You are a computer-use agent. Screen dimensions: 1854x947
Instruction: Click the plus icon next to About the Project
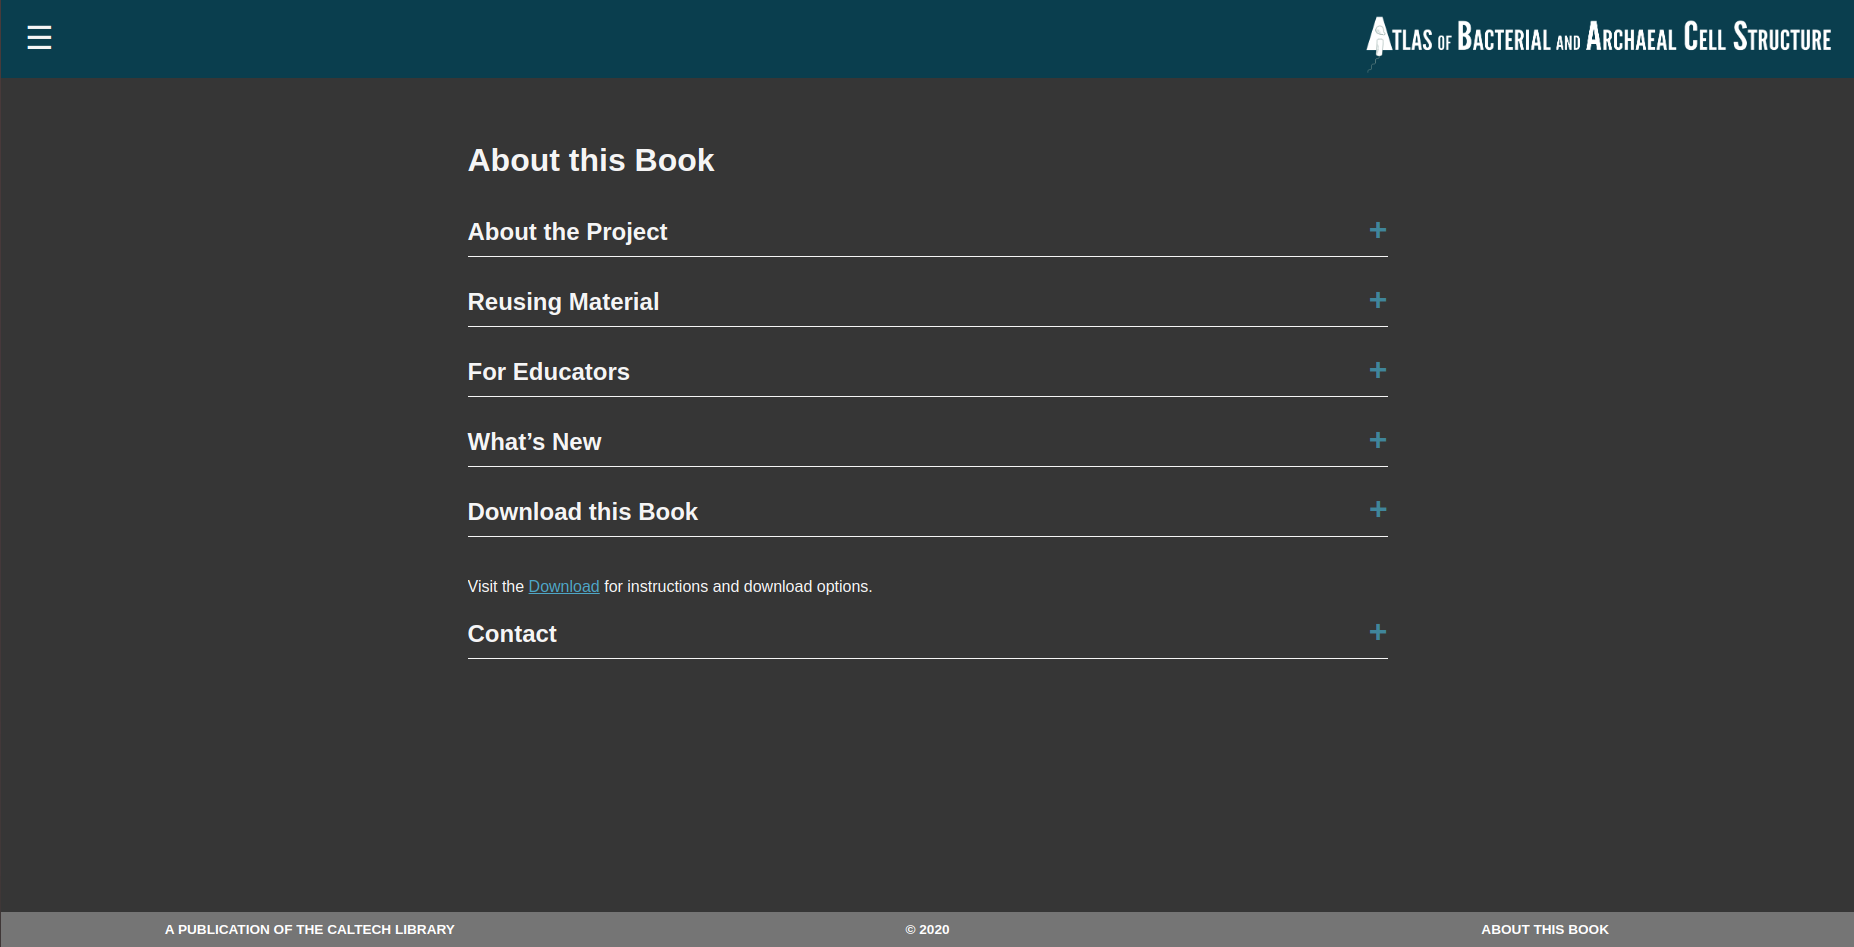point(1377,230)
